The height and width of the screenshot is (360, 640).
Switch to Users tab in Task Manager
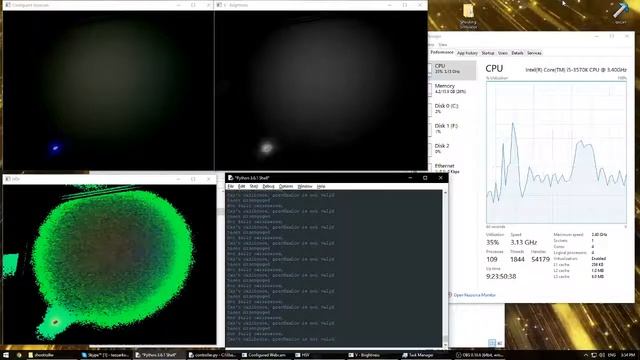pyautogui.click(x=503, y=53)
